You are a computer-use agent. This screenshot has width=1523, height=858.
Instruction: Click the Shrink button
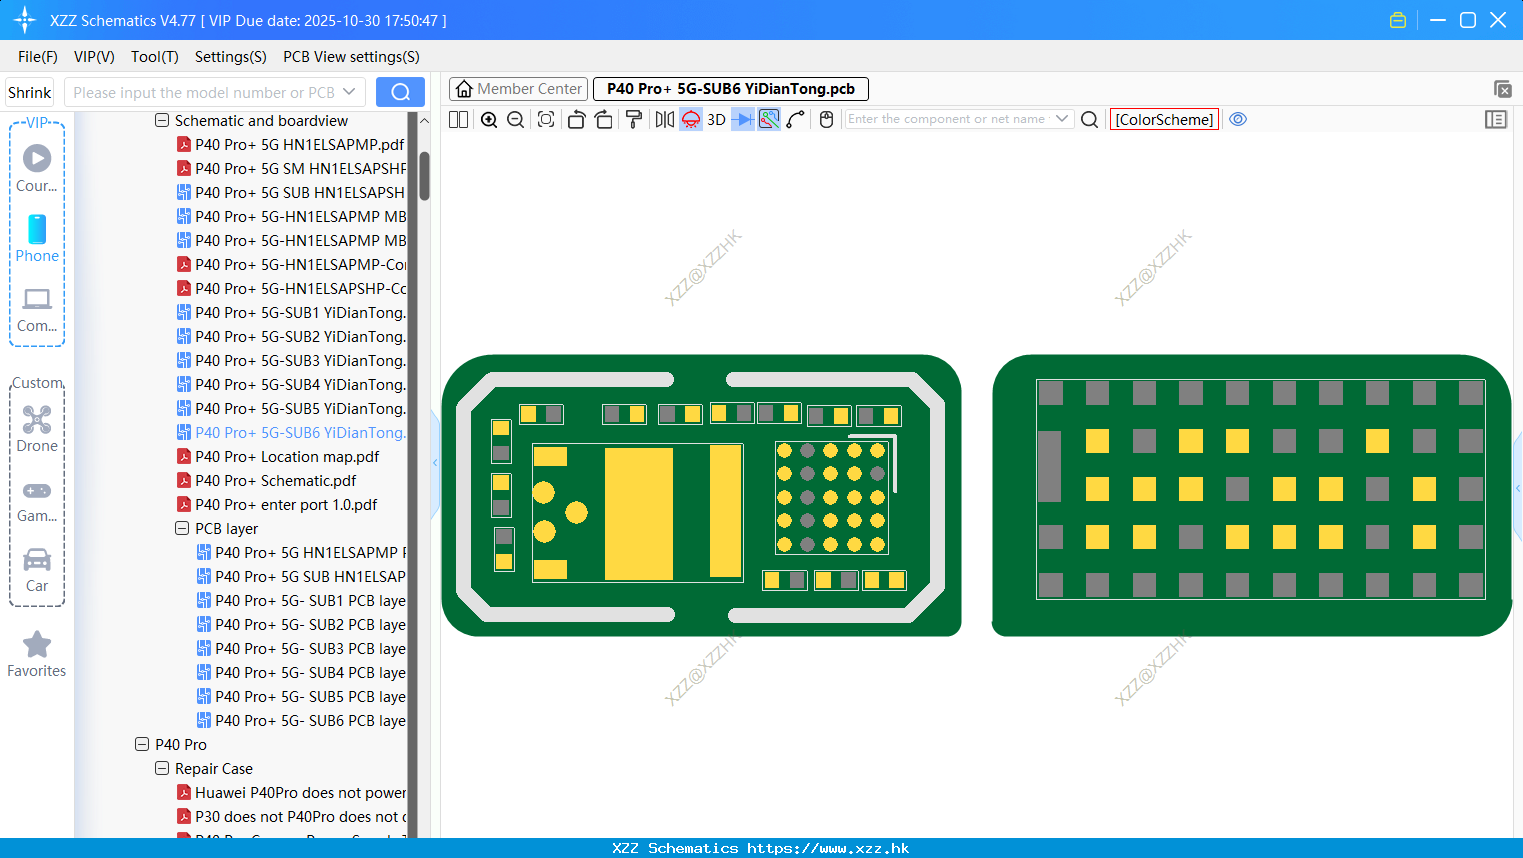[x=29, y=92]
